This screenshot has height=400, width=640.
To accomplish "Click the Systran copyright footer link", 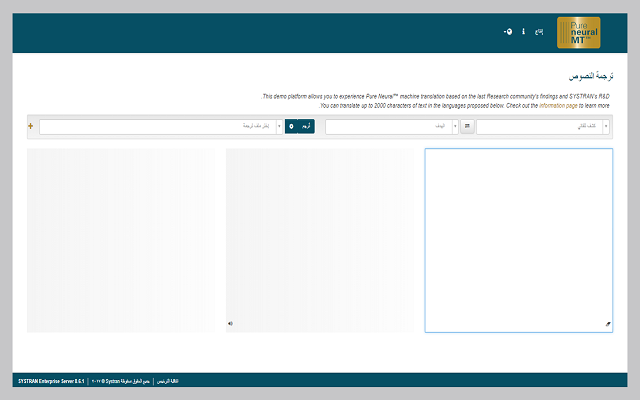I will pyautogui.click(x=121, y=381).
